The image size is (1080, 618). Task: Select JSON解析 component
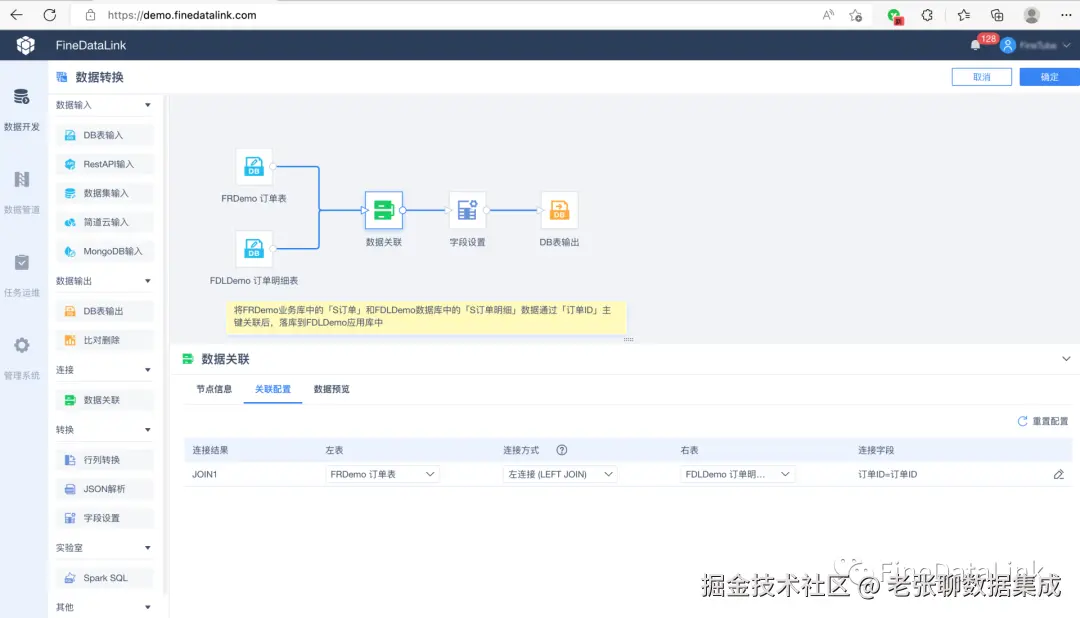click(x=105, y=489)
